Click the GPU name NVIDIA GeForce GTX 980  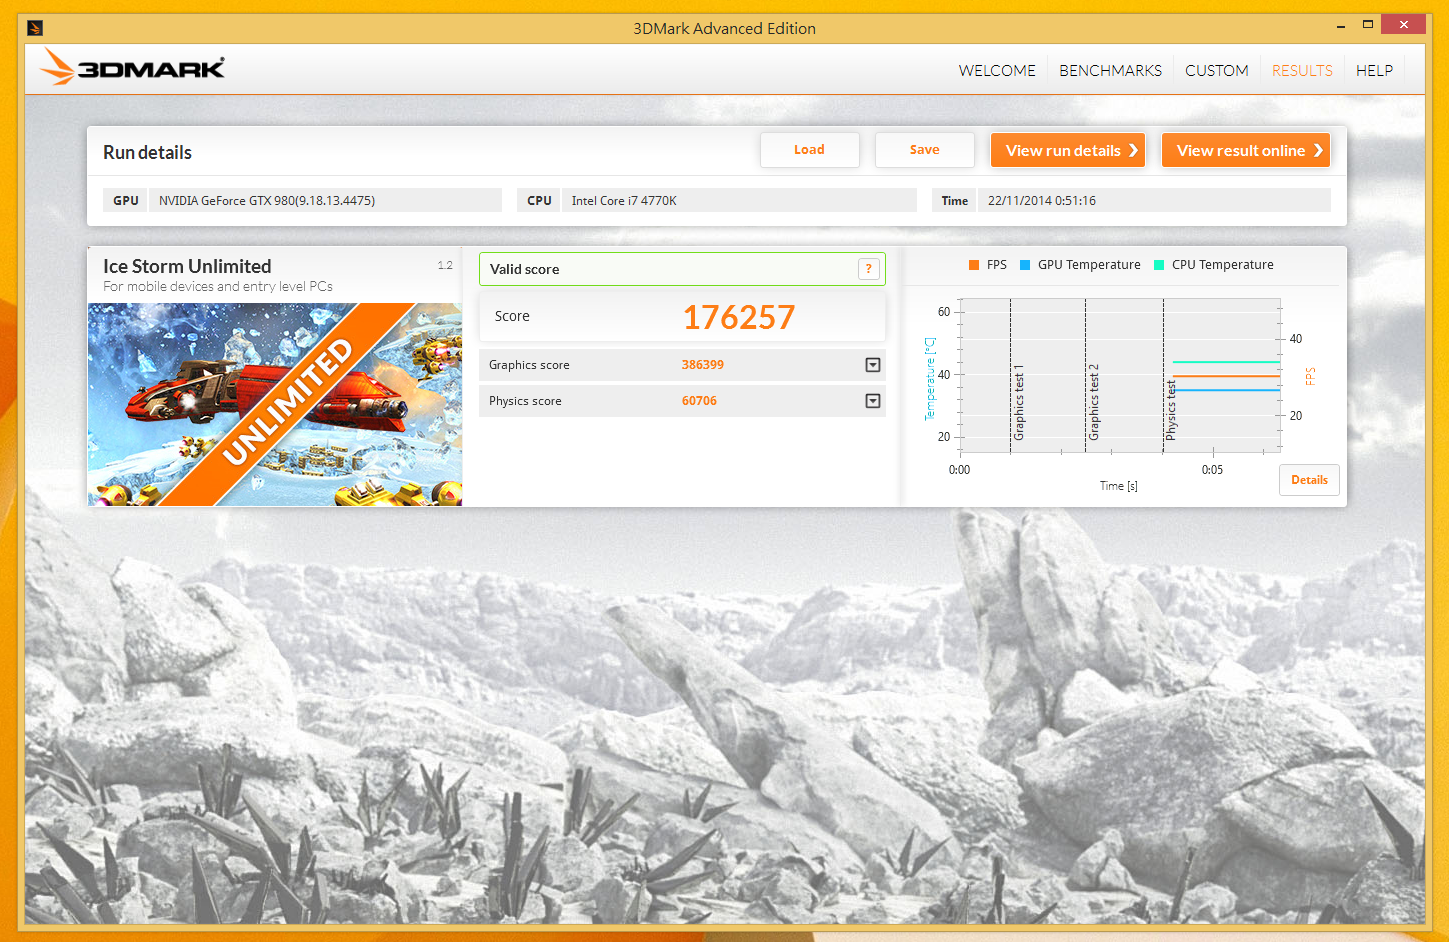[x=267, y=201]
